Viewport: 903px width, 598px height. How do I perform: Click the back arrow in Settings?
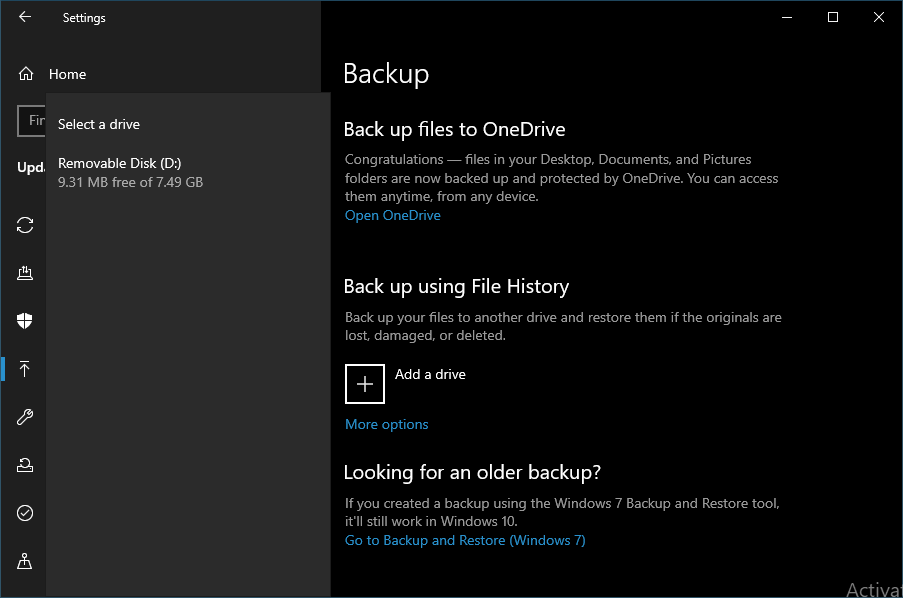point(25,17)
